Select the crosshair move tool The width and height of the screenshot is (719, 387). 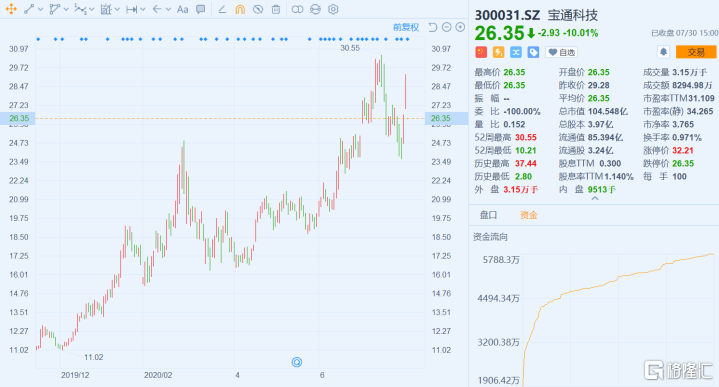click(11, 9)
